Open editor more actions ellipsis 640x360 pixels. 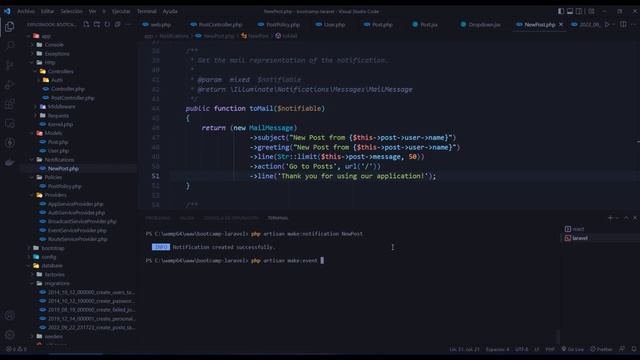tap(634, 24)
